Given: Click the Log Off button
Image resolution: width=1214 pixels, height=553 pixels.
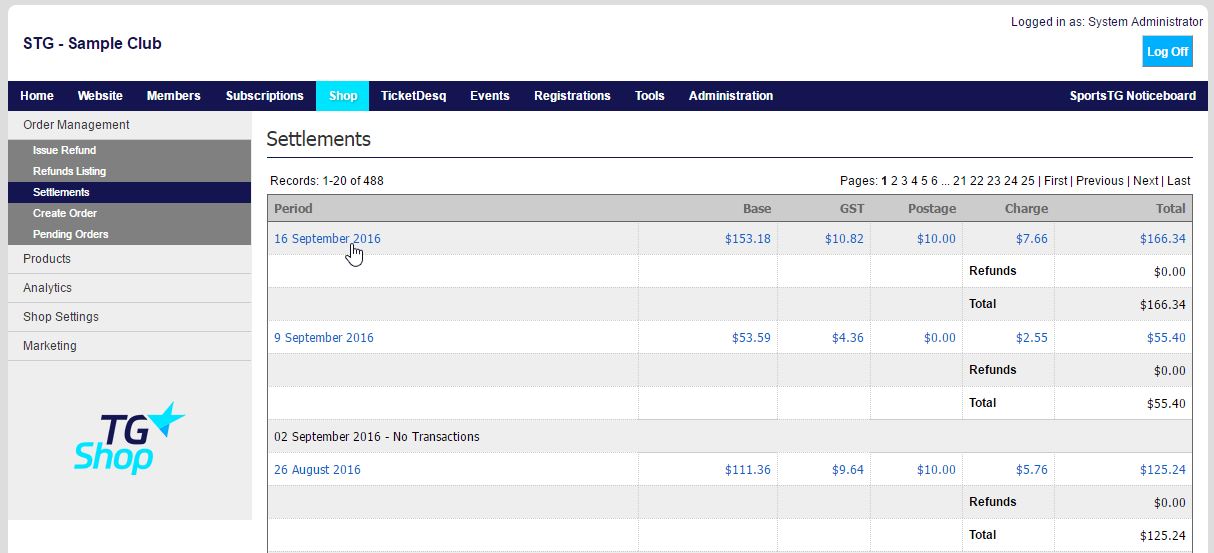Looking at the screenshot, I should coord(1168,52).
